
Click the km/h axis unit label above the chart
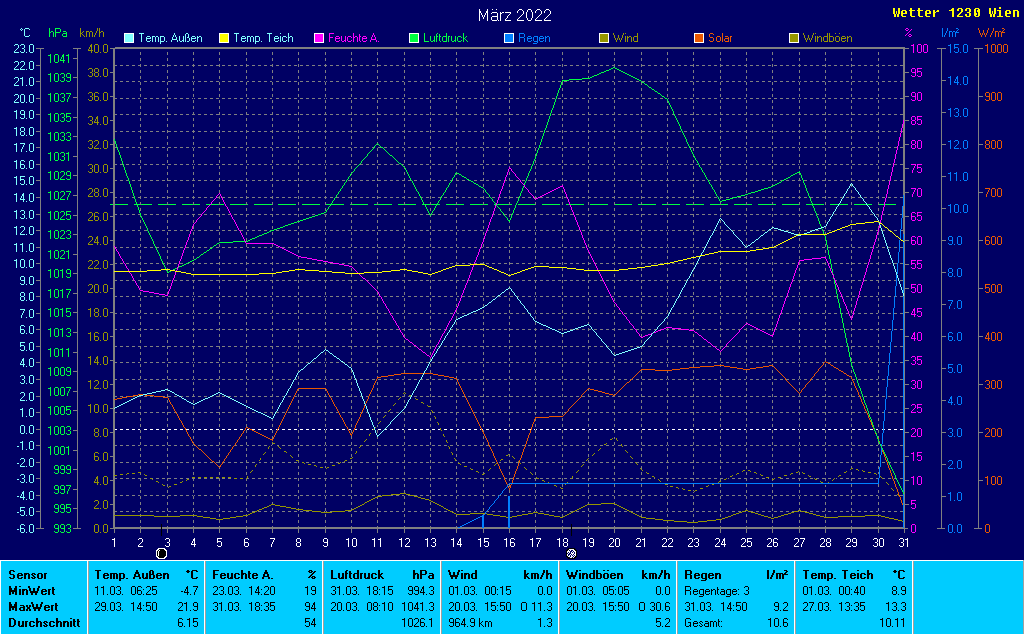[91, 33]
